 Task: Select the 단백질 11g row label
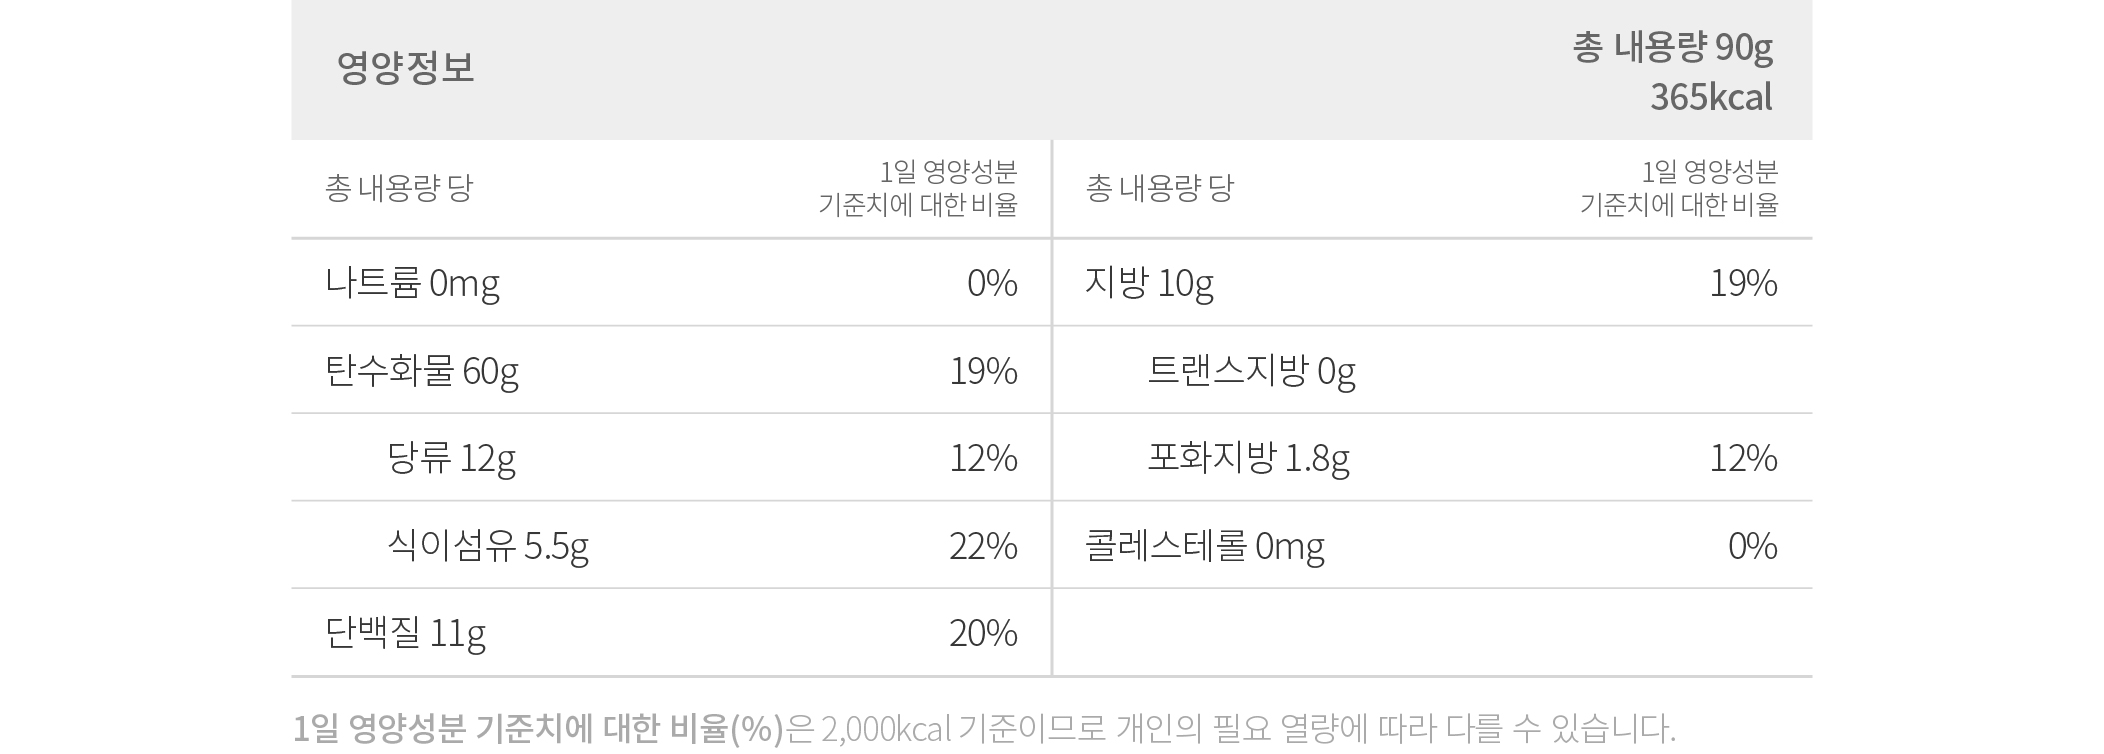[406, 634]
